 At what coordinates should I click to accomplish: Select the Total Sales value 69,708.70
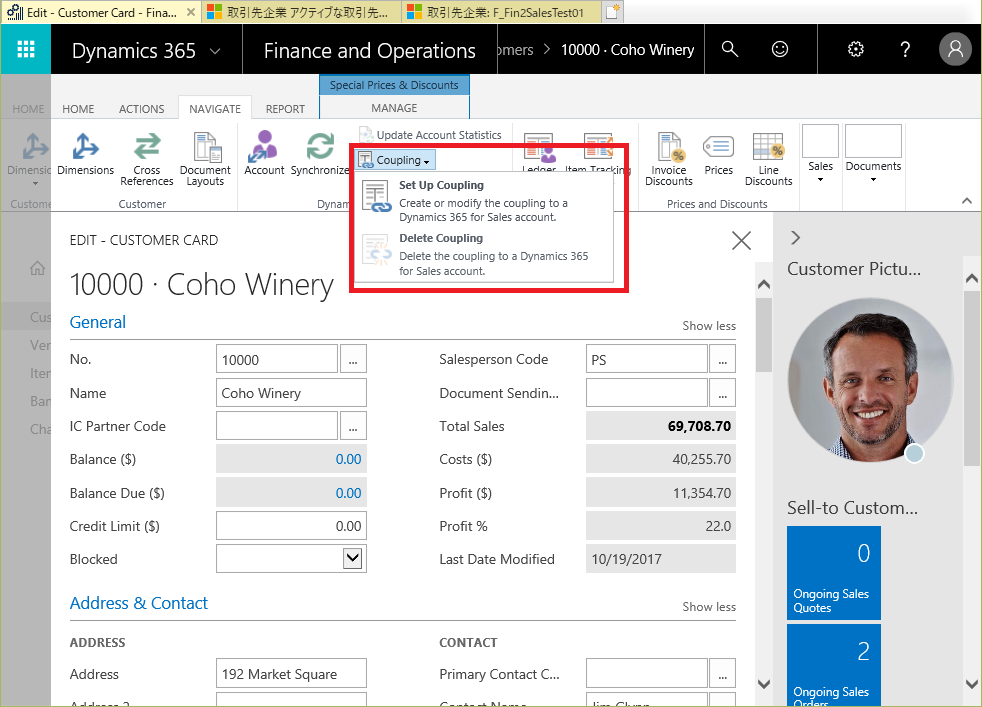pyautogui.click(x=699, y=426)
